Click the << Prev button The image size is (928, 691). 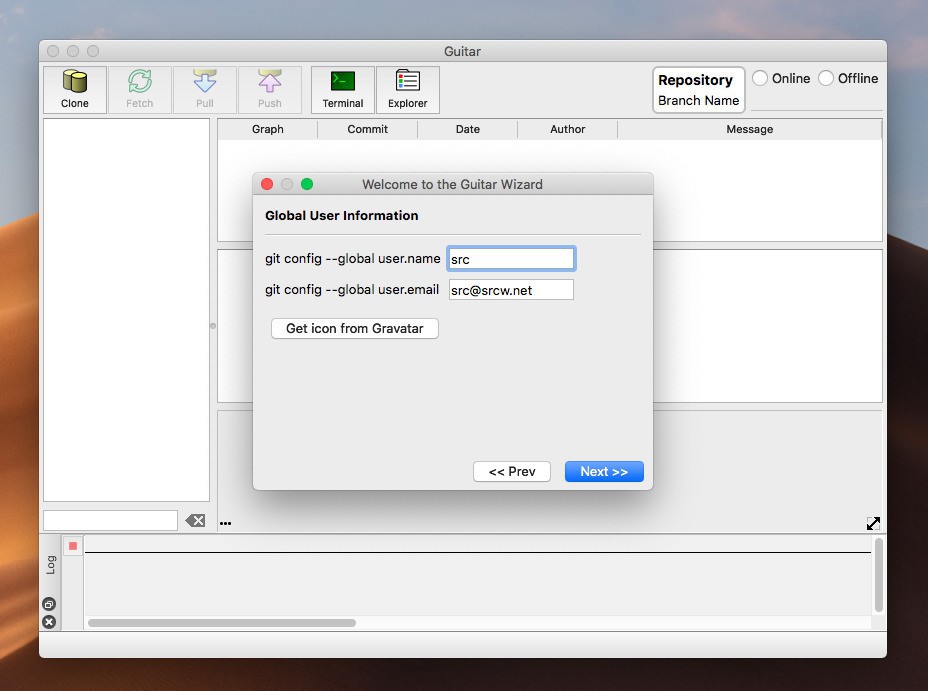tap(512, 472)
